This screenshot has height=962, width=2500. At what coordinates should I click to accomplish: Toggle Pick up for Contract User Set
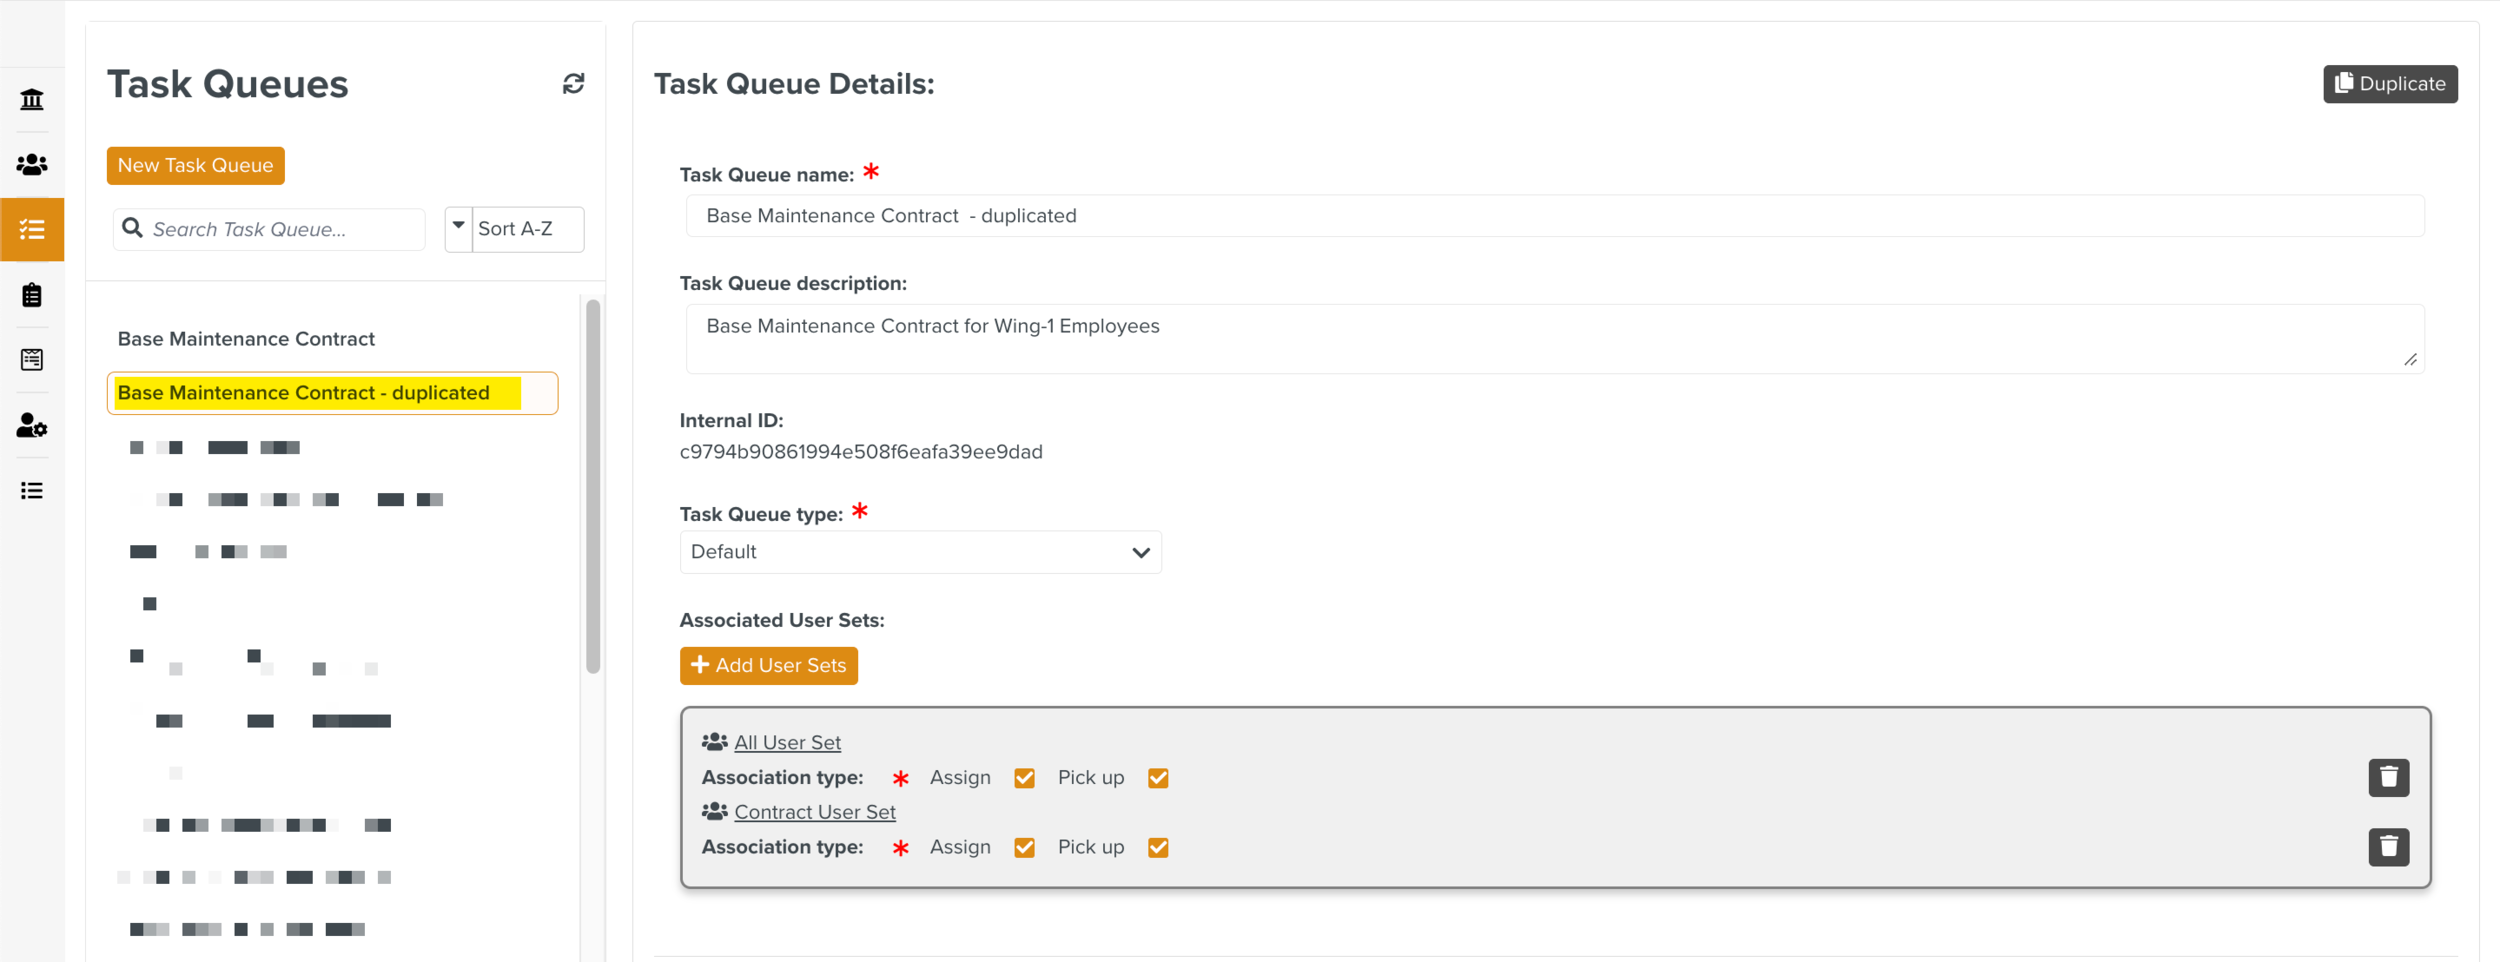[1158, 848]
